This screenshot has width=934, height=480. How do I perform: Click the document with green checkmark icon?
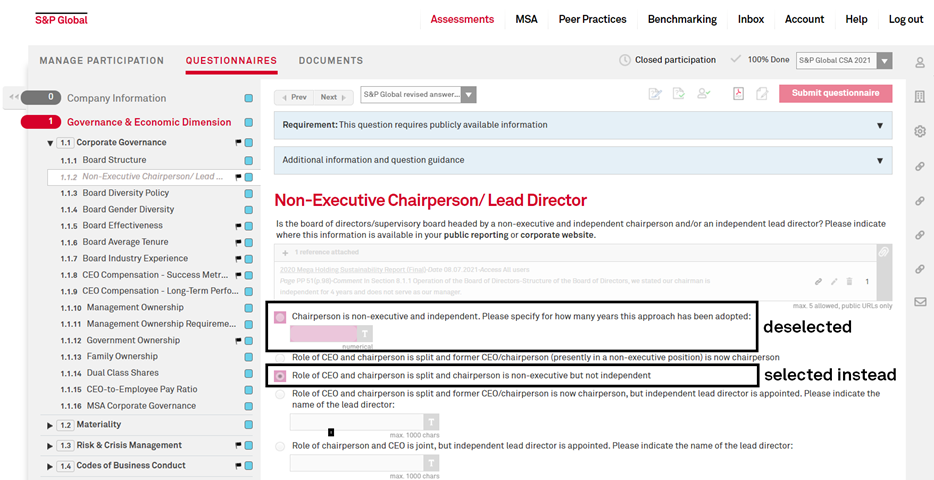(679, 93)
